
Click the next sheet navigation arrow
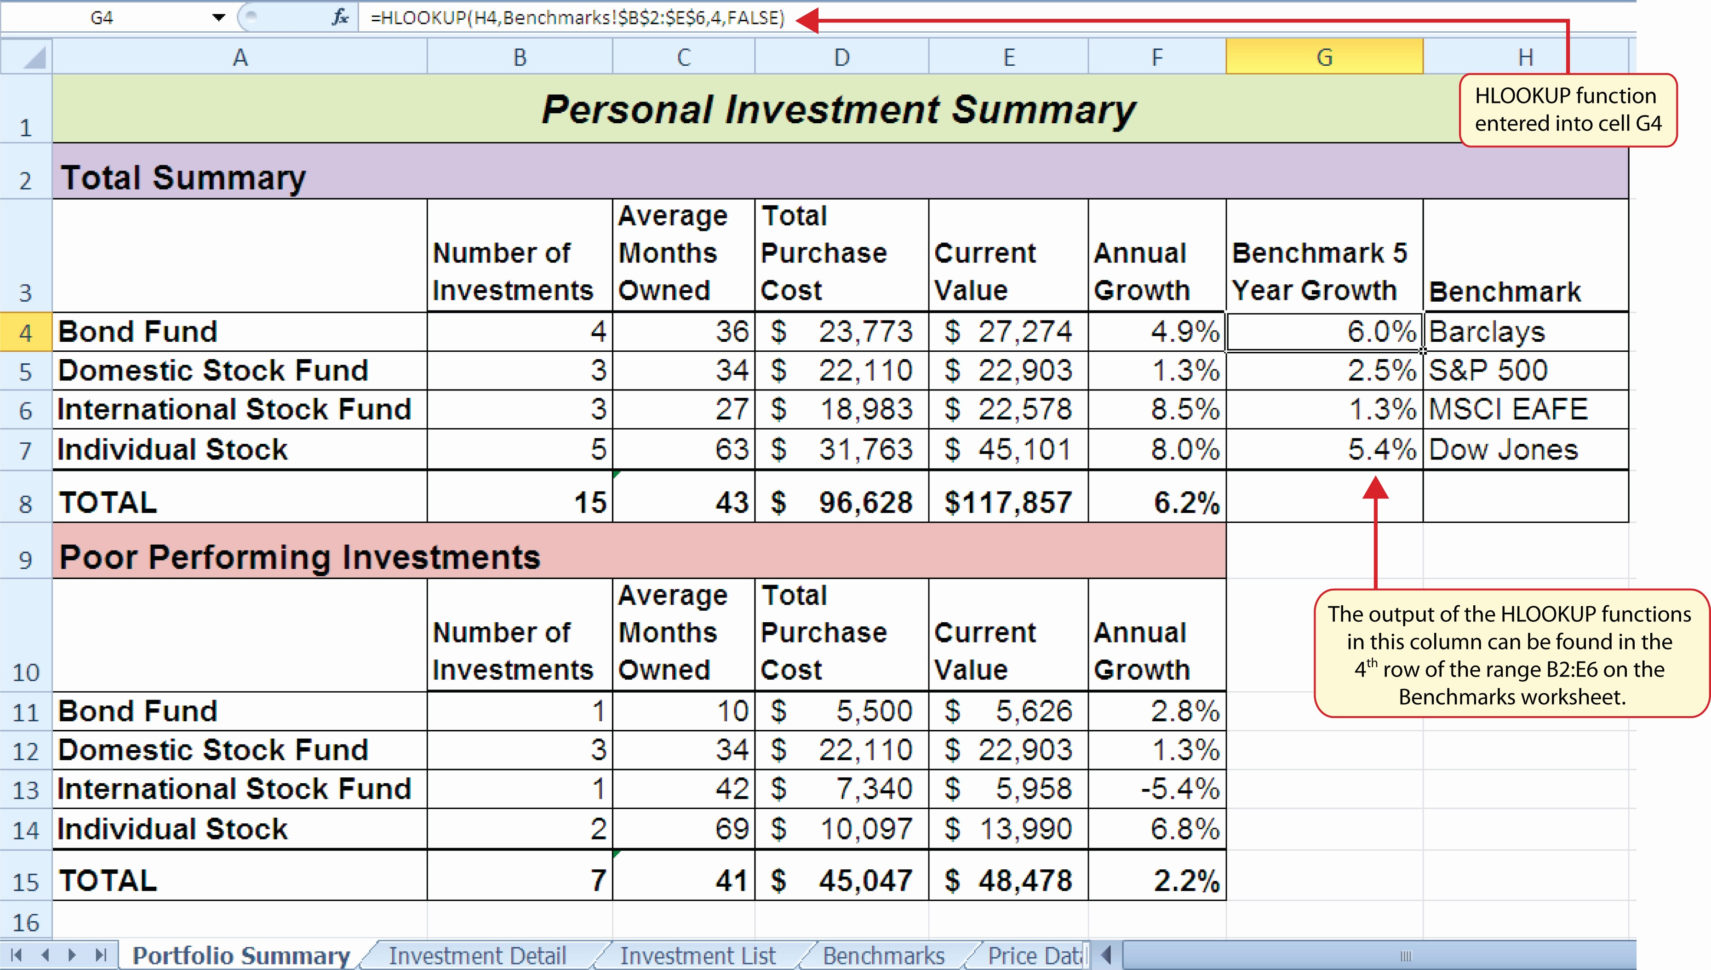click(73, 955)
